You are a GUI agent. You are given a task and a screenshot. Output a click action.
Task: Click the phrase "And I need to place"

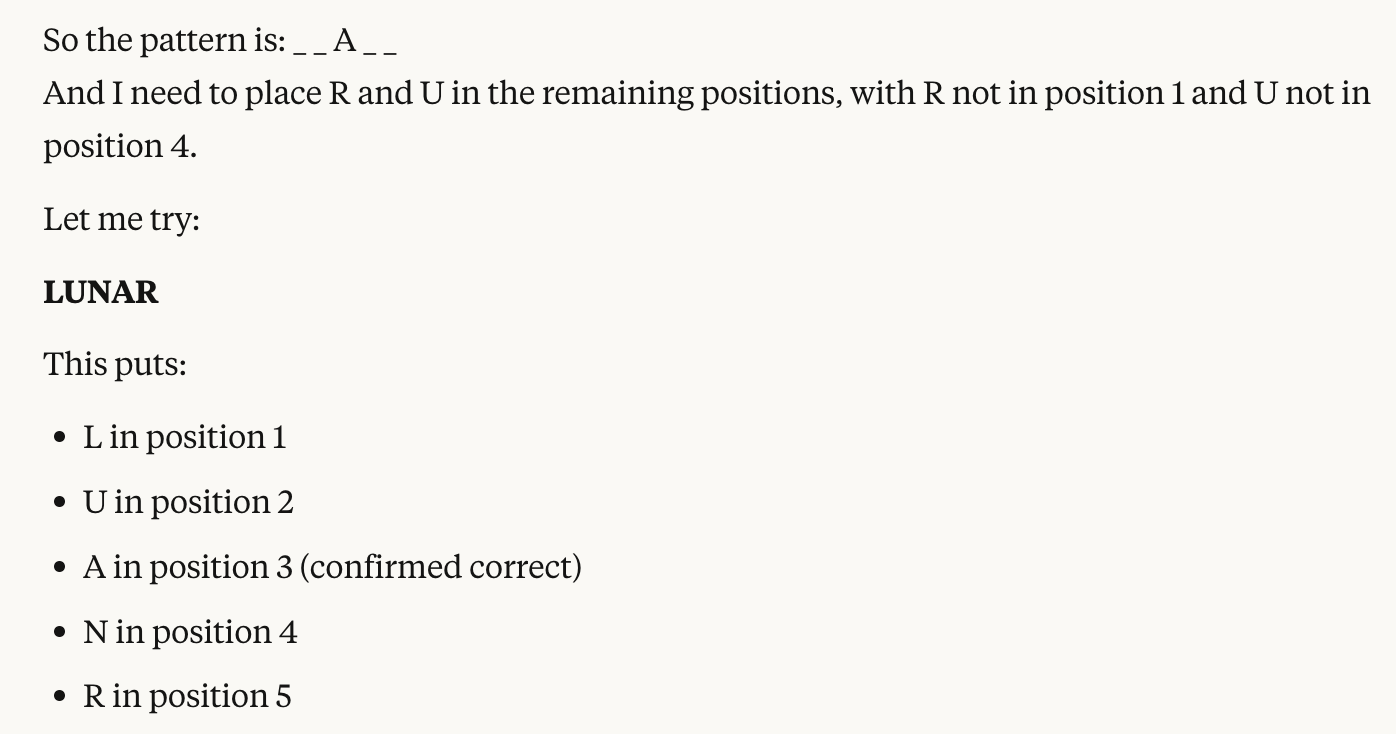click(183, 93)
